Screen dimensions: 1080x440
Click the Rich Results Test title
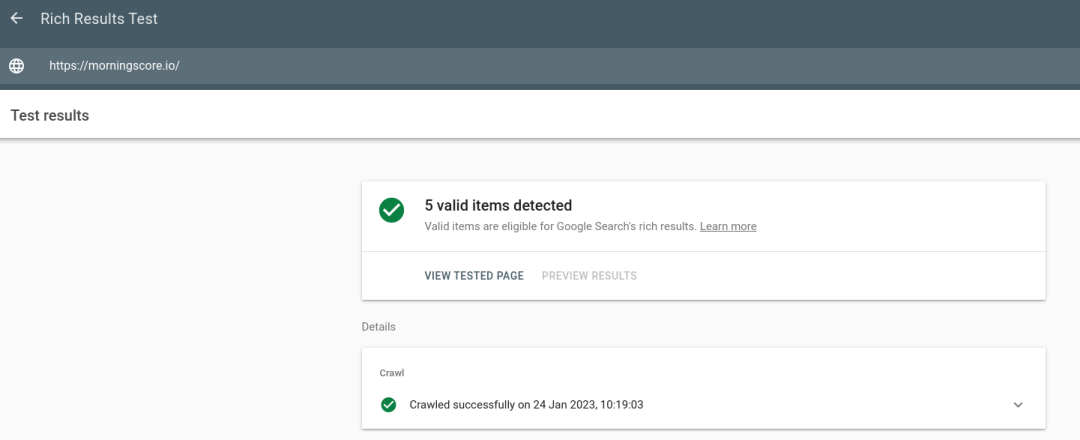point(99,19)
